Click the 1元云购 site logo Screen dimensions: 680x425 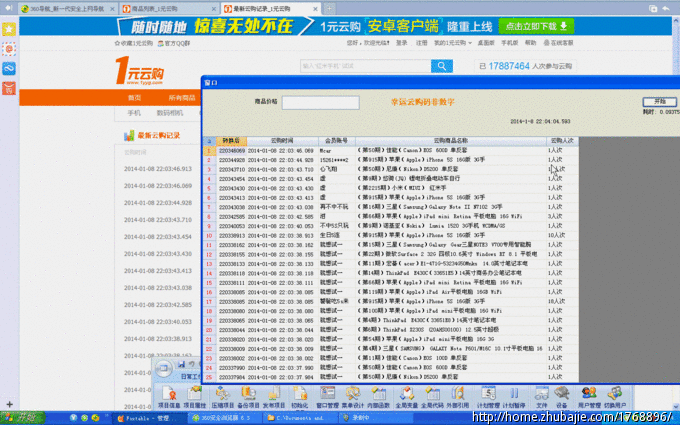point(139,71)
